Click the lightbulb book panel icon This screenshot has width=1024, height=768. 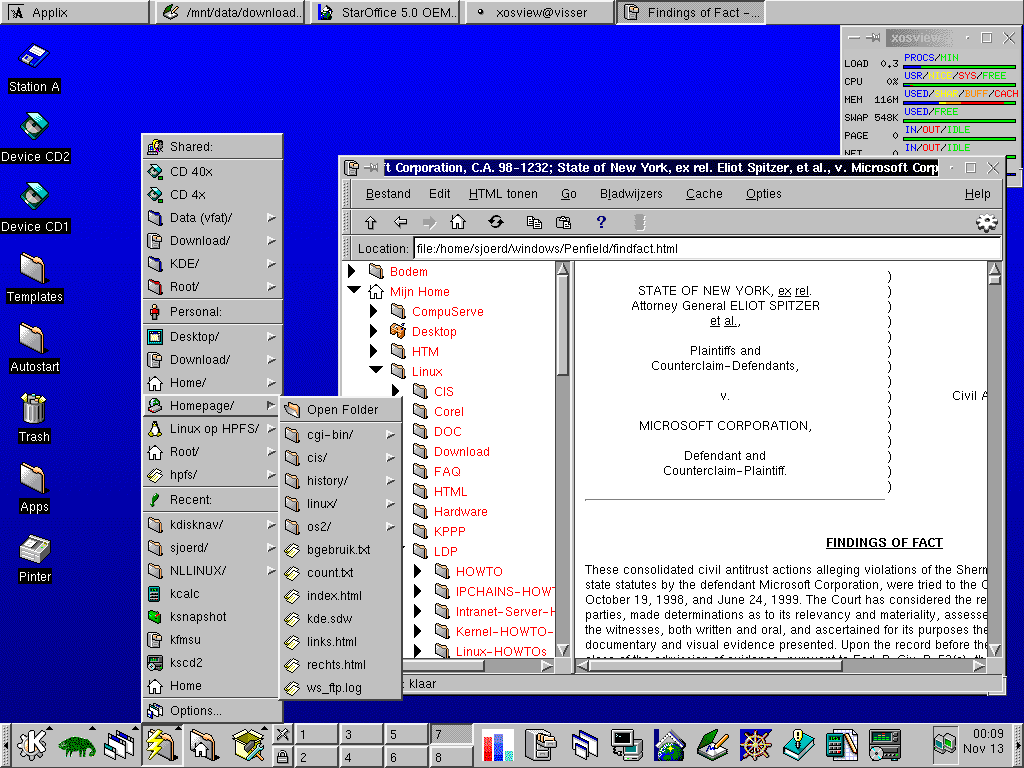[x=797, y=745]
